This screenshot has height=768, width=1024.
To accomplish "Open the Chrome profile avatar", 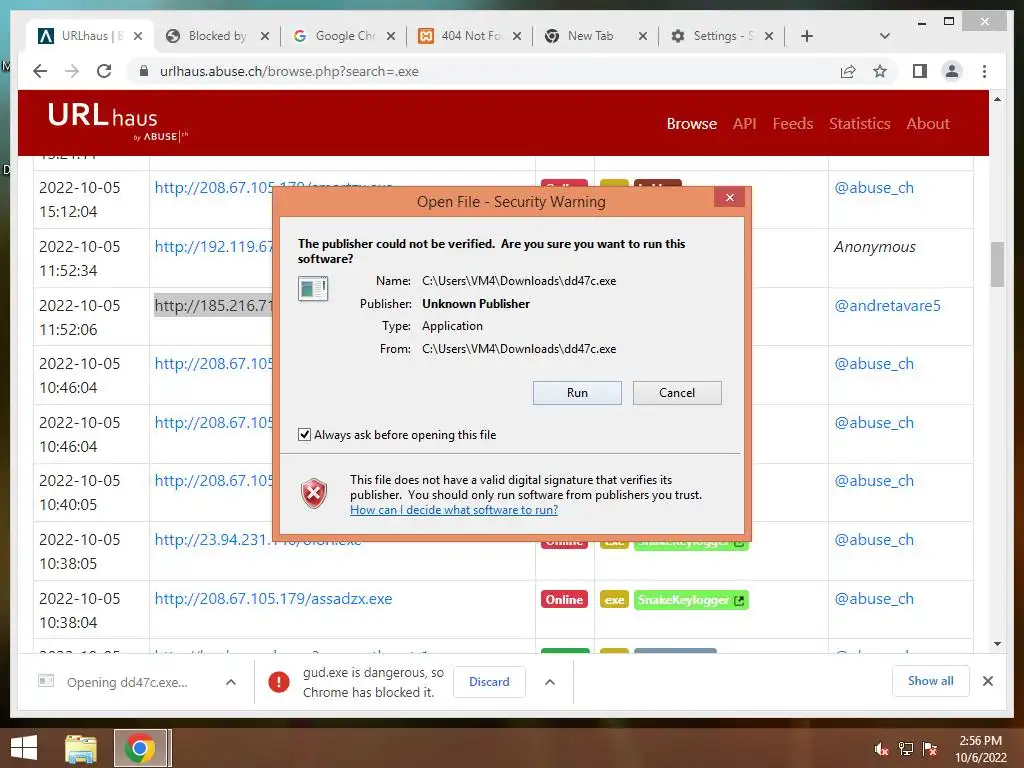I will click(x=952, y=71).
